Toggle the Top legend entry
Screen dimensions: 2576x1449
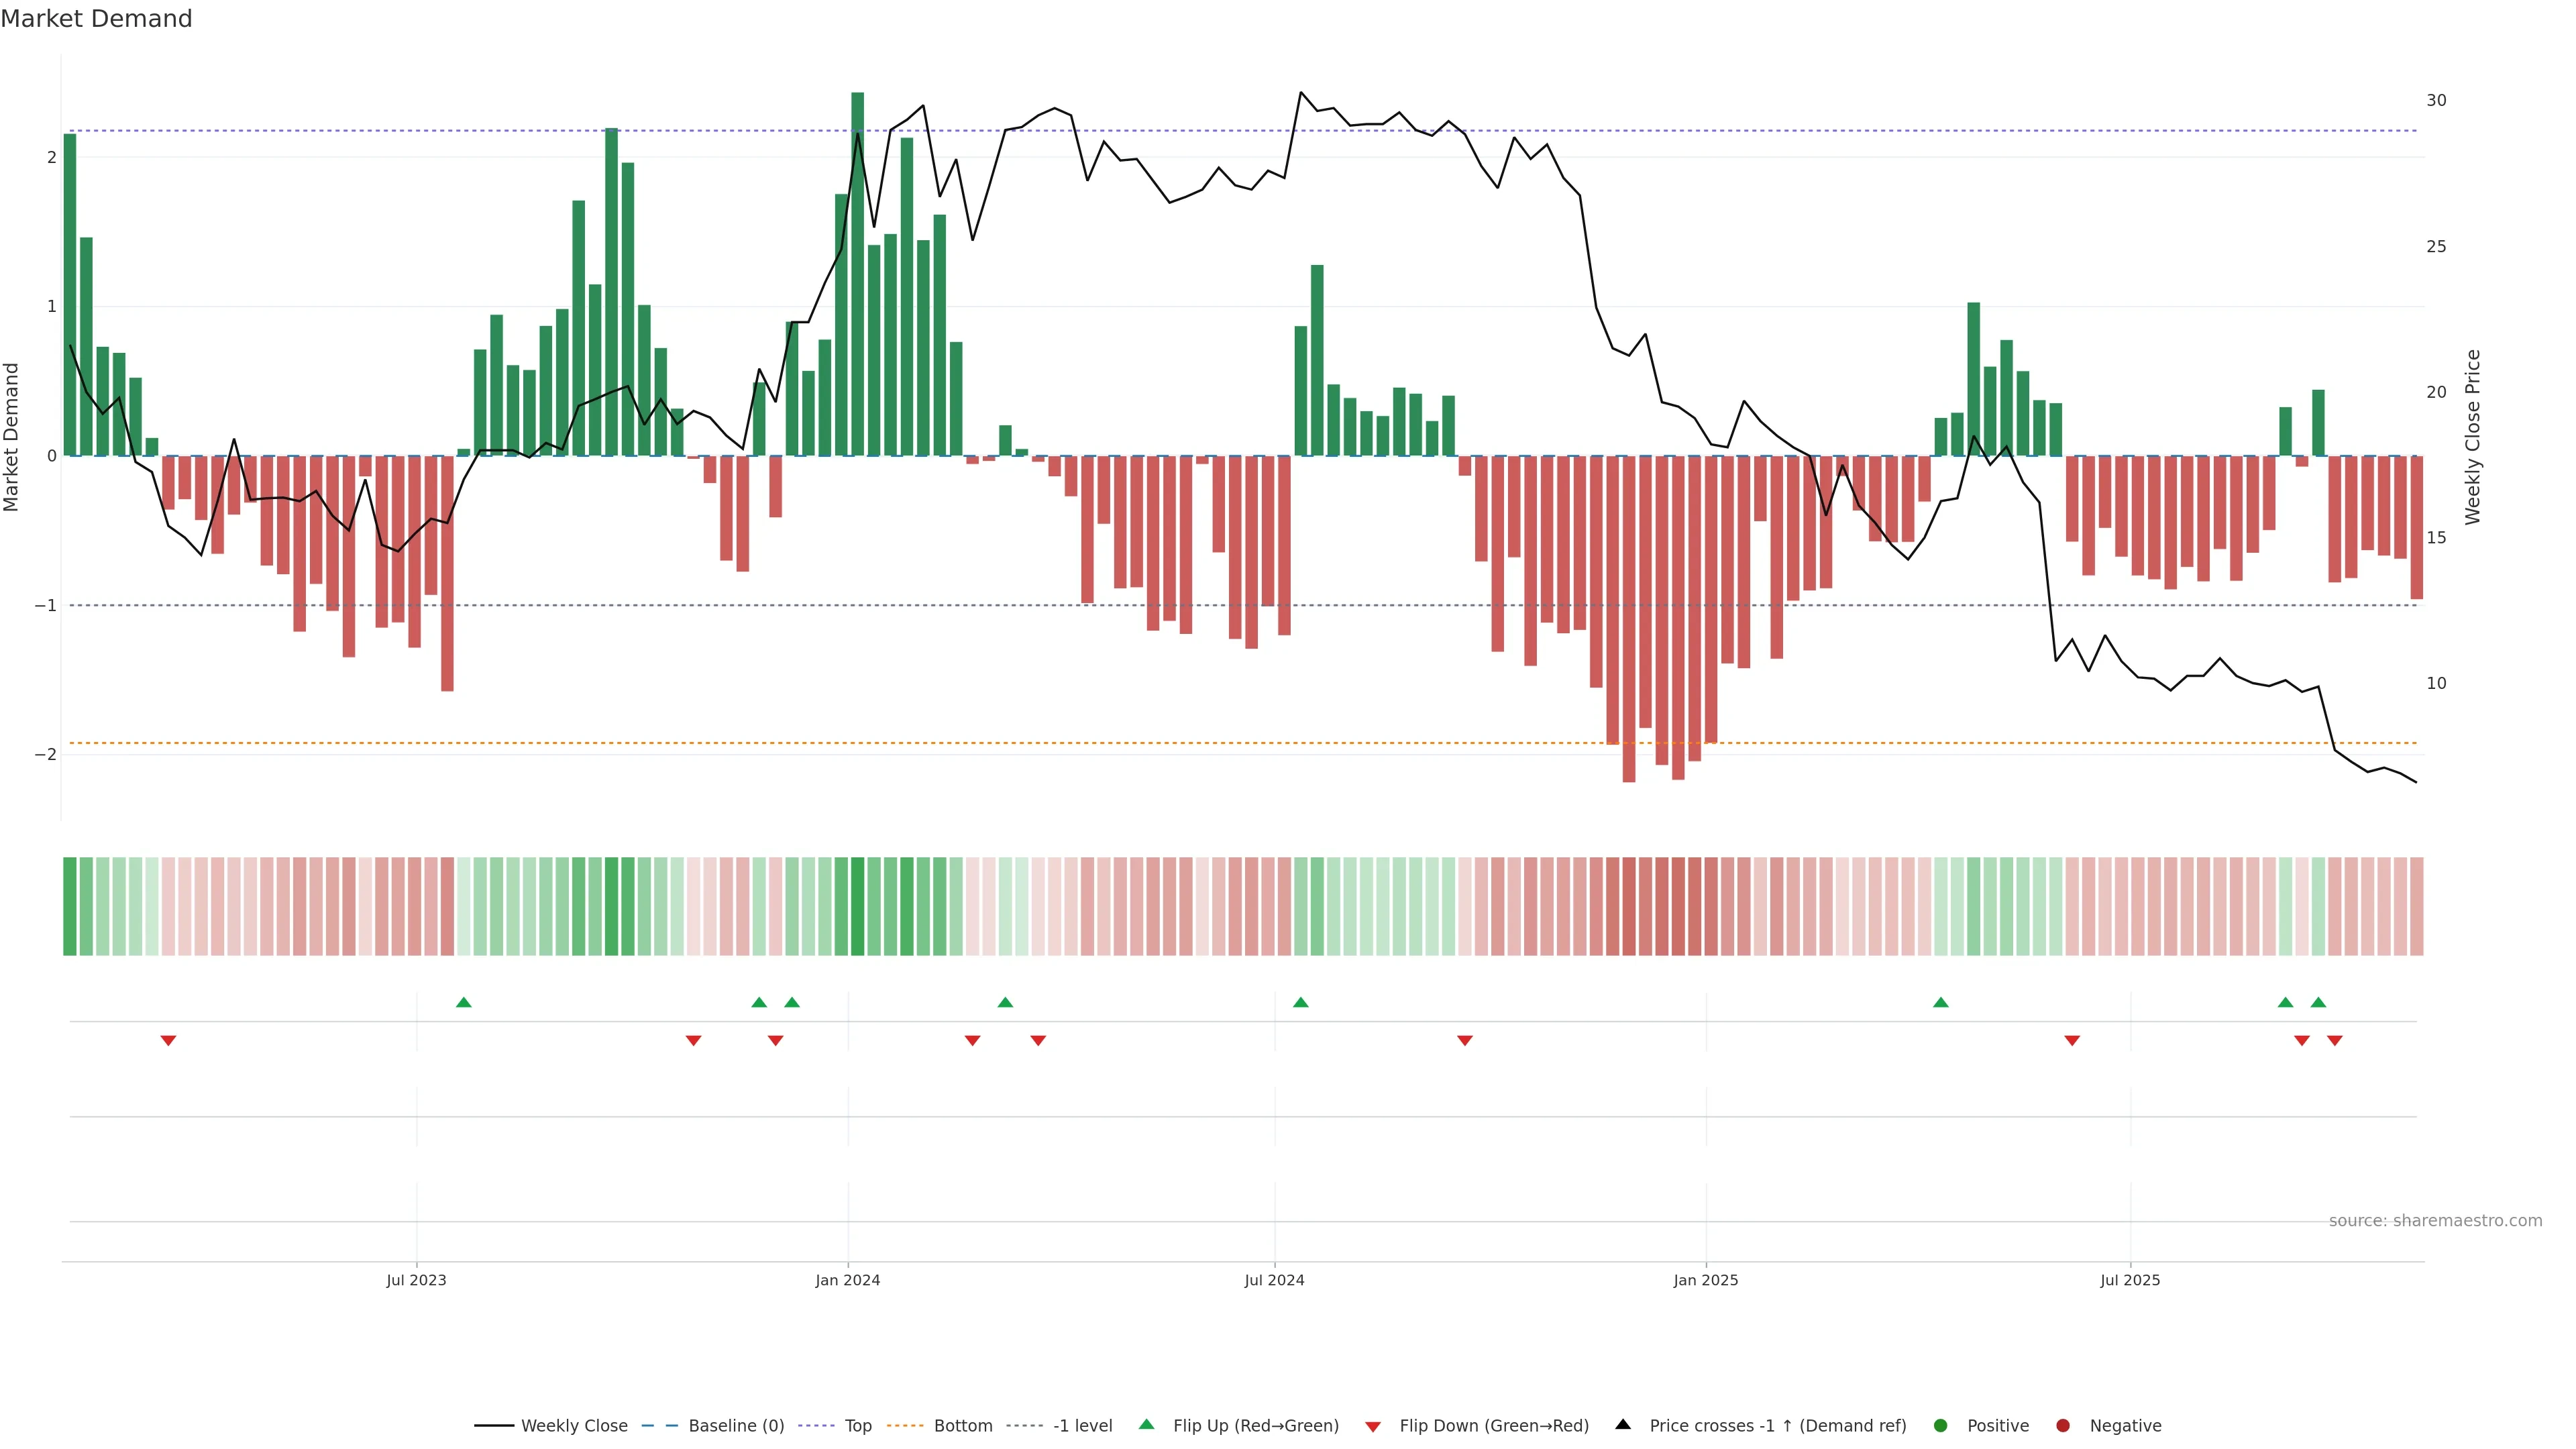coord(857,1425)
